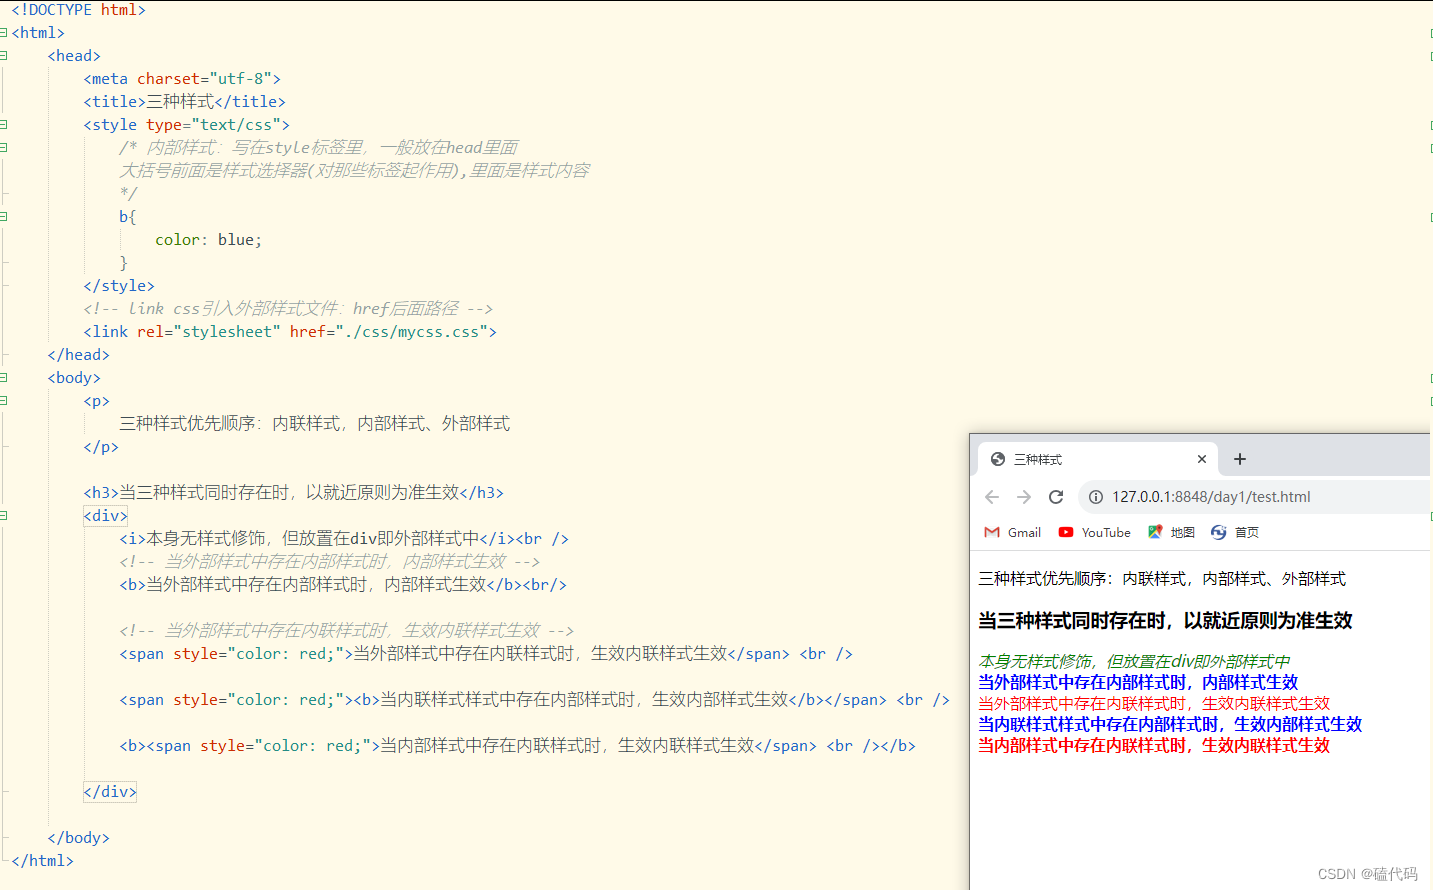Select the 三种样式 browser tab
Image resolution: width=1433 pixels, height=890 pixels.
click(x=1097, y=459)
